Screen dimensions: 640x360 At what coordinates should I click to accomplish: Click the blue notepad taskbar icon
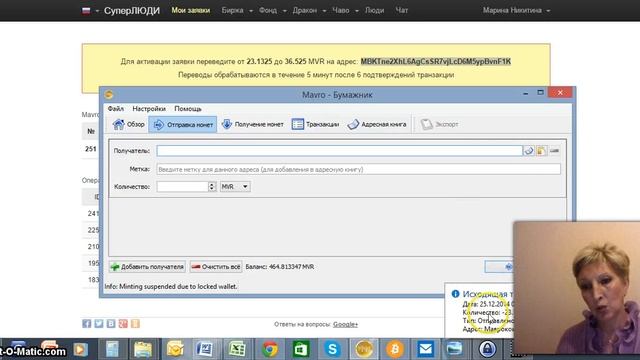click(112, 349)
